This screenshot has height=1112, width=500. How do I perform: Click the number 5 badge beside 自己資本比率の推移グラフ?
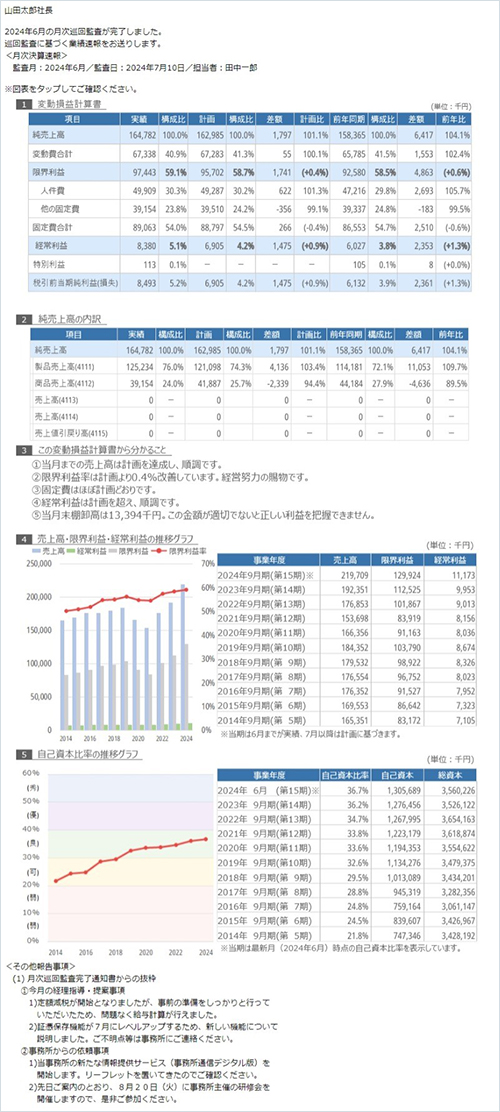tap(24, 755)
